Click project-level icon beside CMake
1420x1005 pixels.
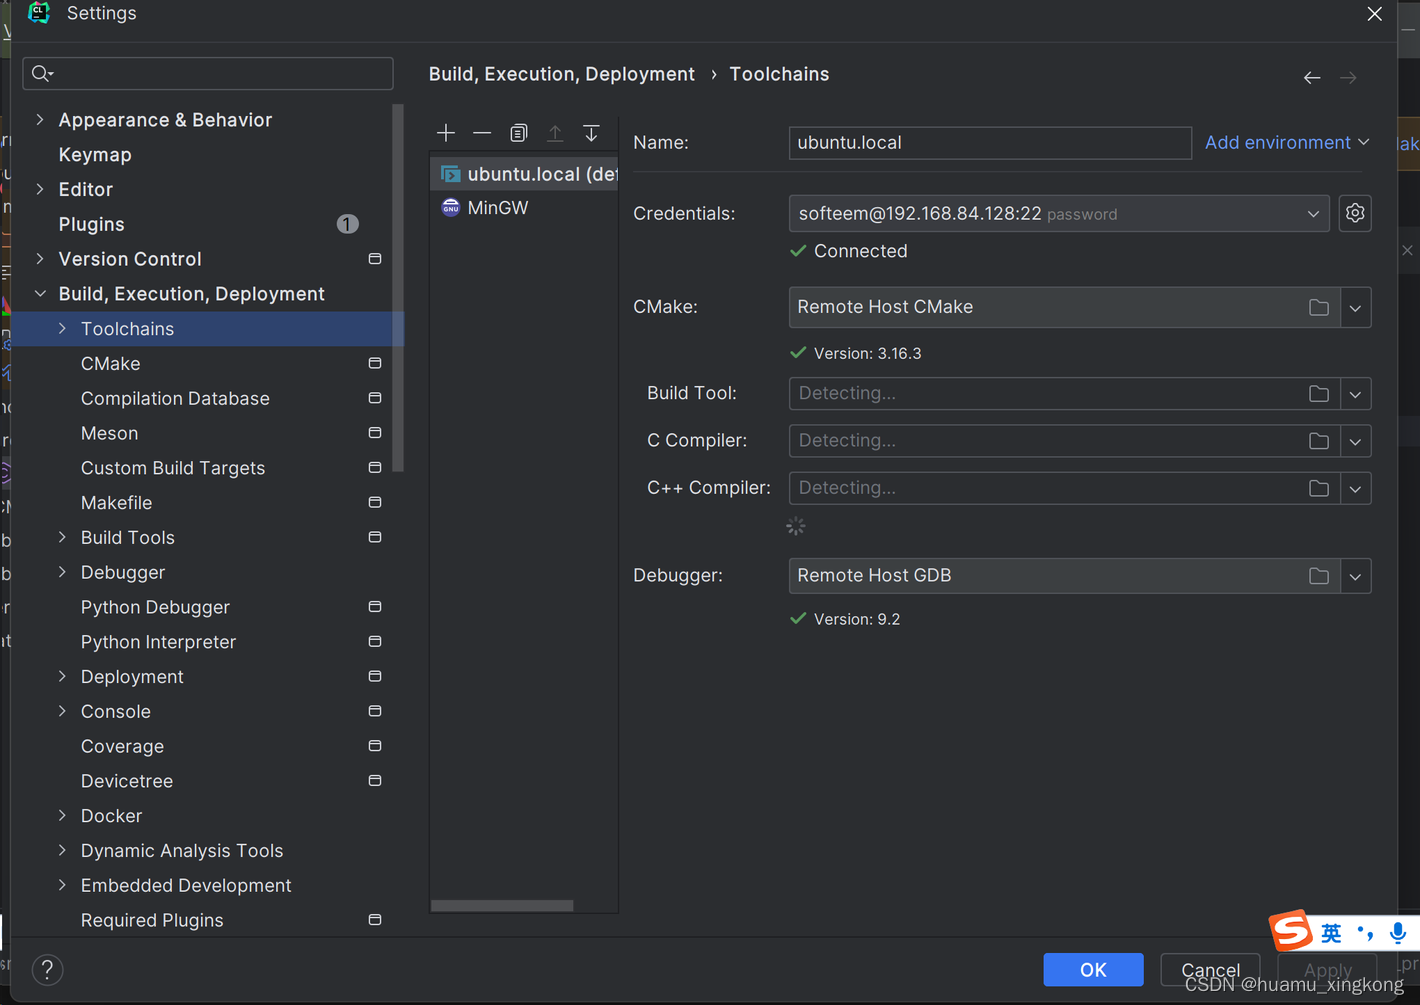point(375,363)
